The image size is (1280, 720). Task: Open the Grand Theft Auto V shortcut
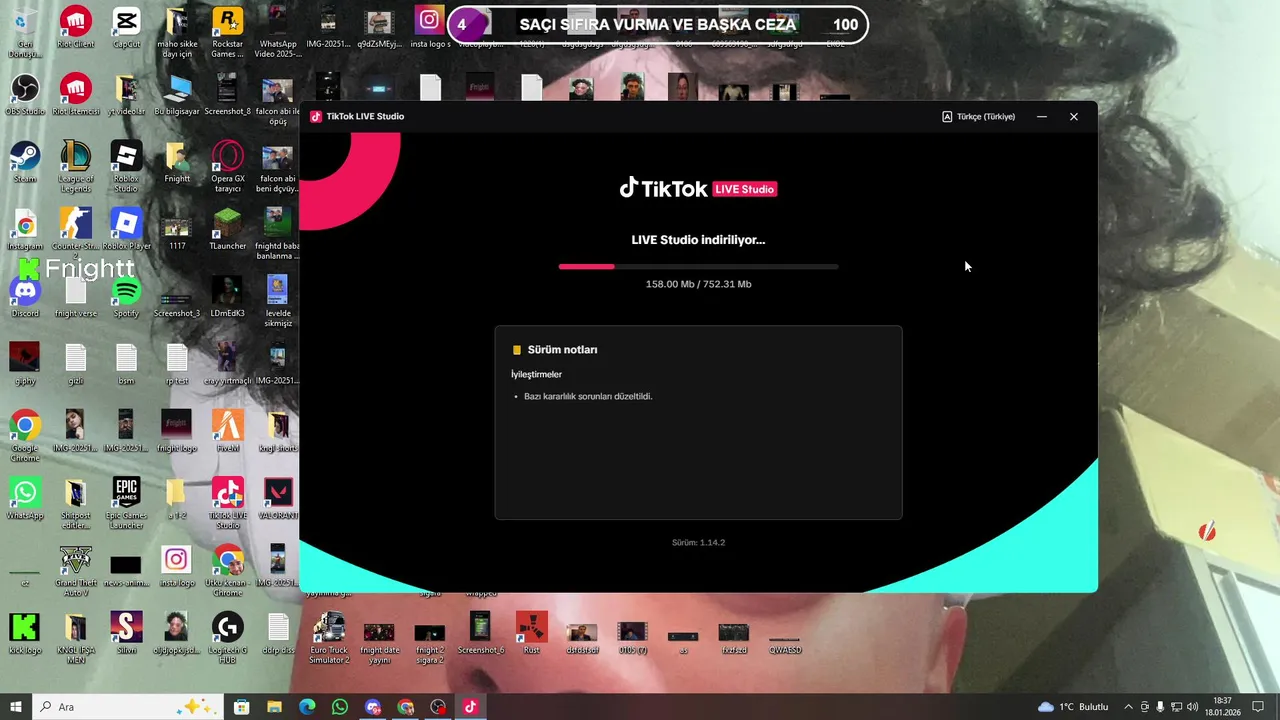click(75, 570)
